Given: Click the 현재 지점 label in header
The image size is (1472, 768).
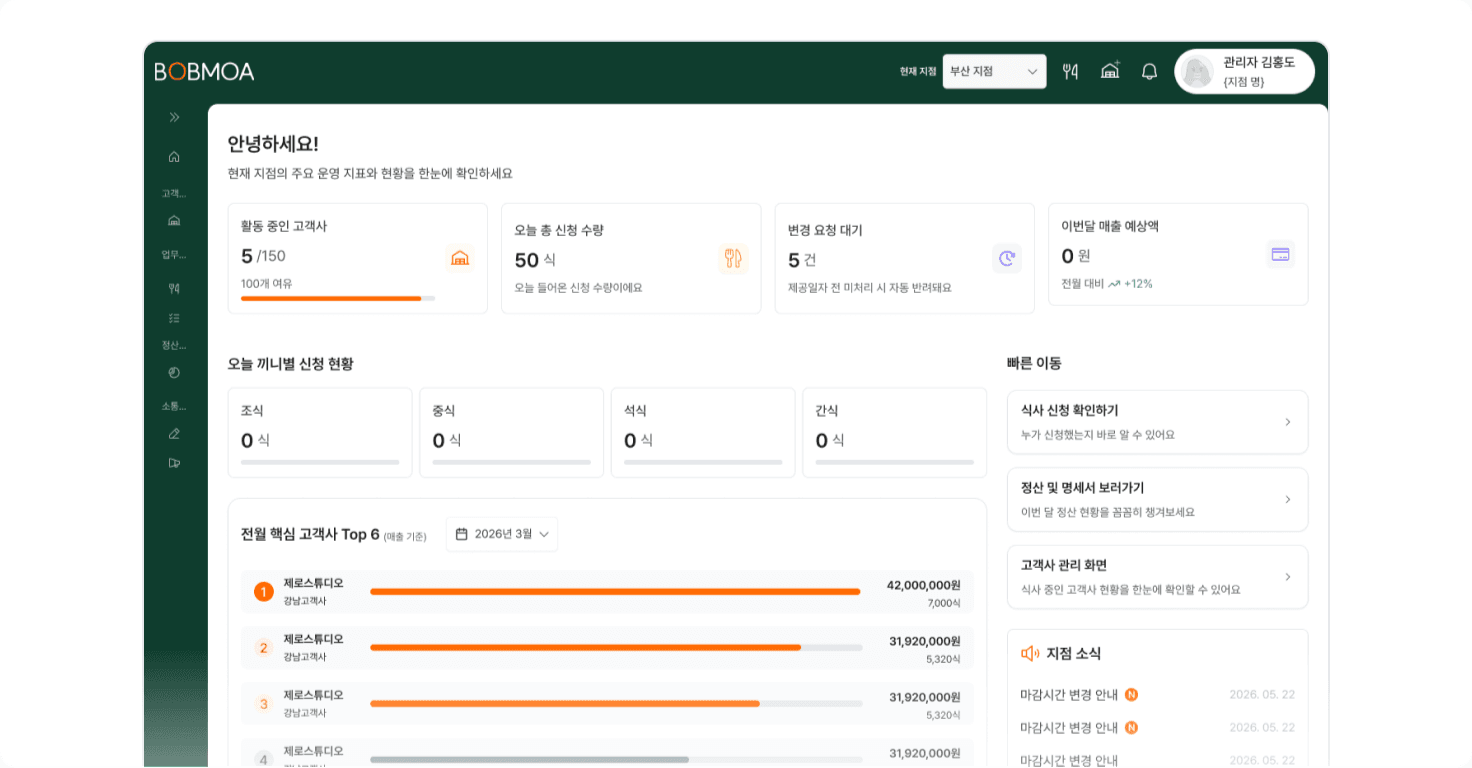Looking at the screenshot, I should coord(918,71).
